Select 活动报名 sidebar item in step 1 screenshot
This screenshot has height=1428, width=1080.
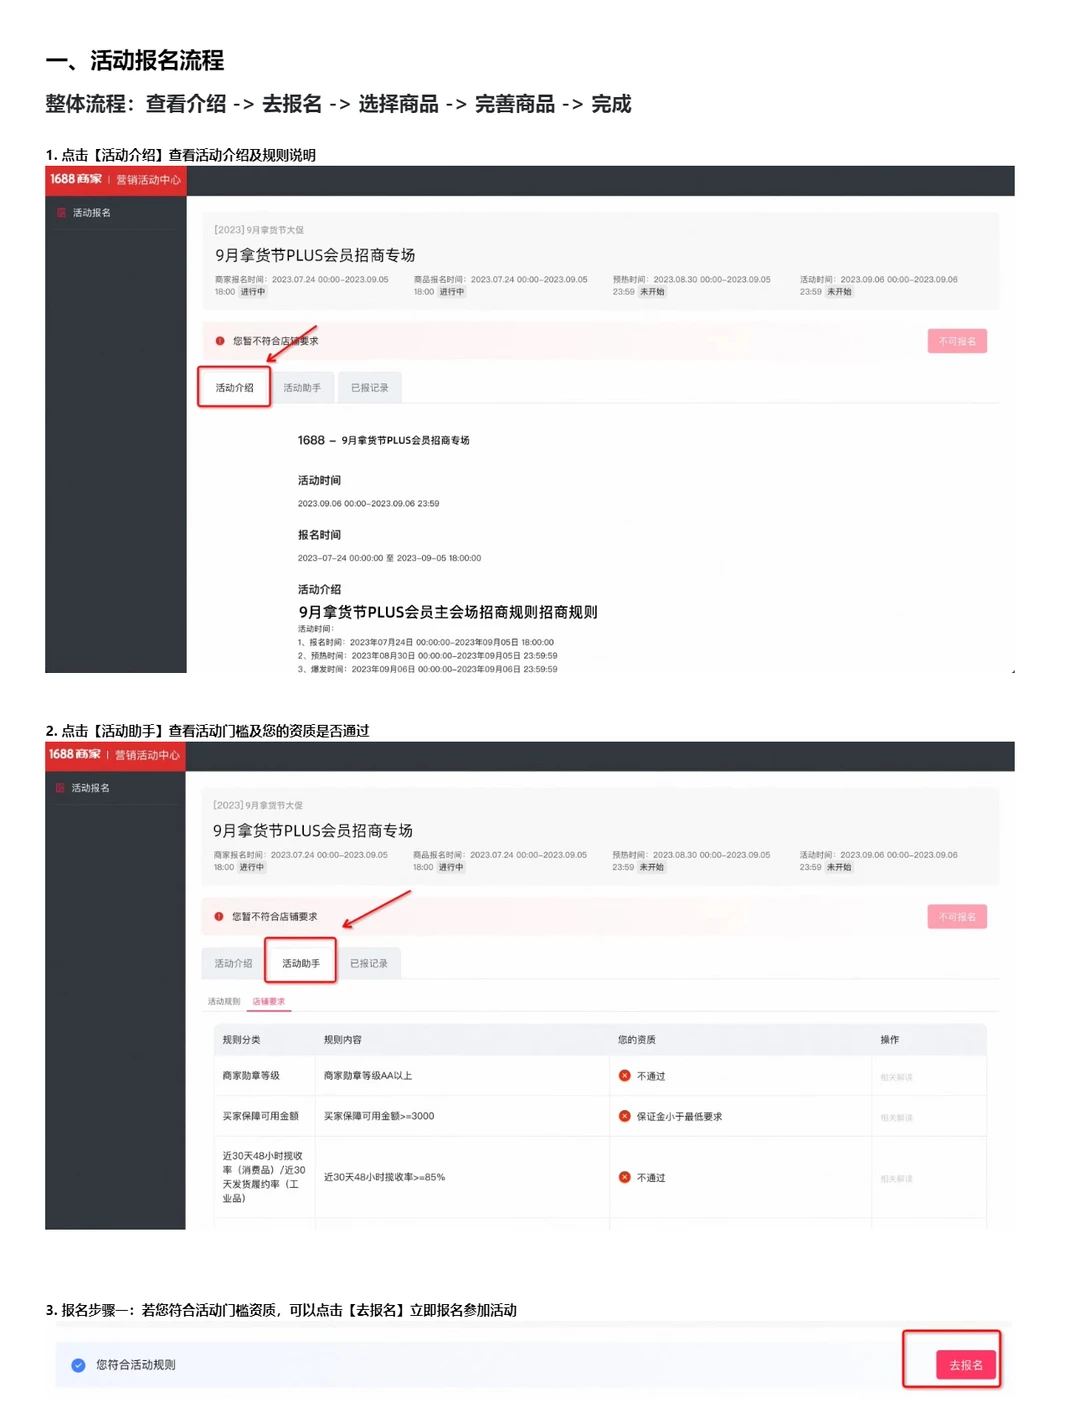click(x=92, y=213)
